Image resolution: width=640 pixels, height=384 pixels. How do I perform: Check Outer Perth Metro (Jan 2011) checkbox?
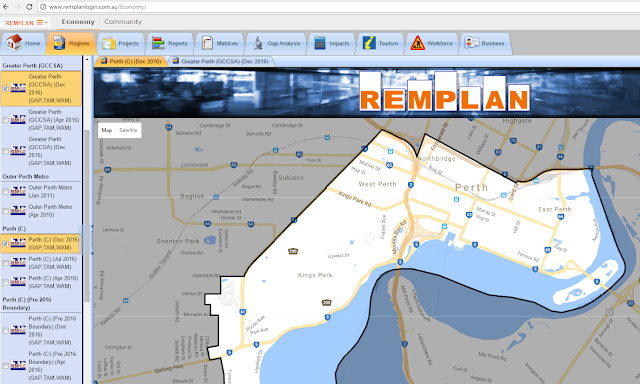pyautogui.click(x=5, y=191)
